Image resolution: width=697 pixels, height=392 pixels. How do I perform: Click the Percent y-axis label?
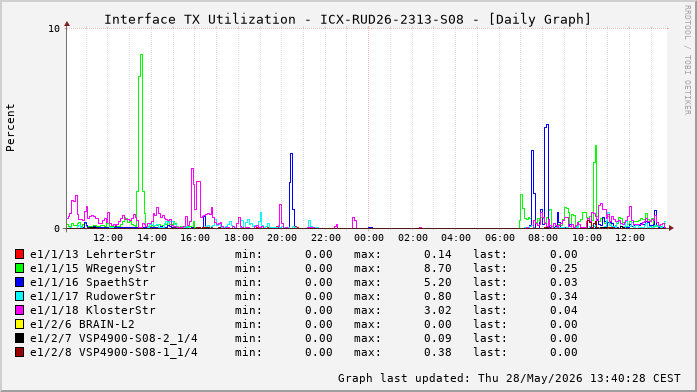coord(10,128)
